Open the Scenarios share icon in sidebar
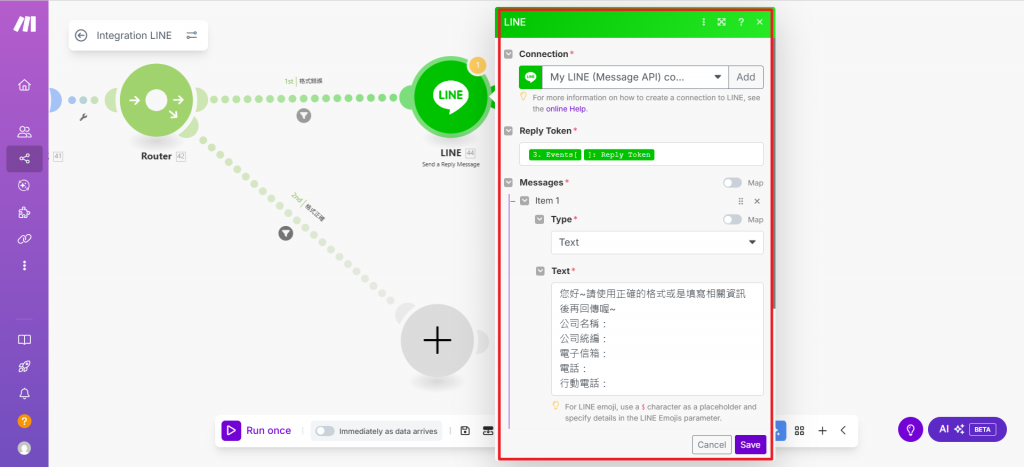The height and width of the screenshot is (467, 1024). [24, 159]
